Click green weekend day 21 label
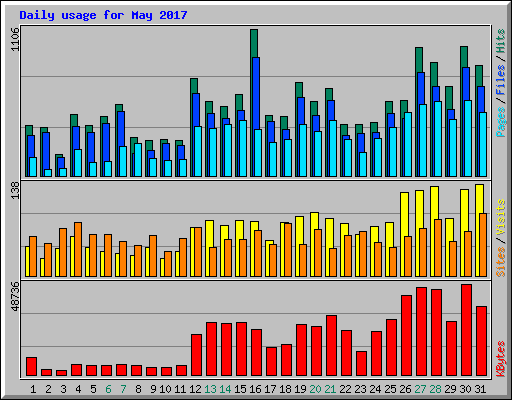Image resolution: width=512 pixels, height=400 pixels. 330,389
